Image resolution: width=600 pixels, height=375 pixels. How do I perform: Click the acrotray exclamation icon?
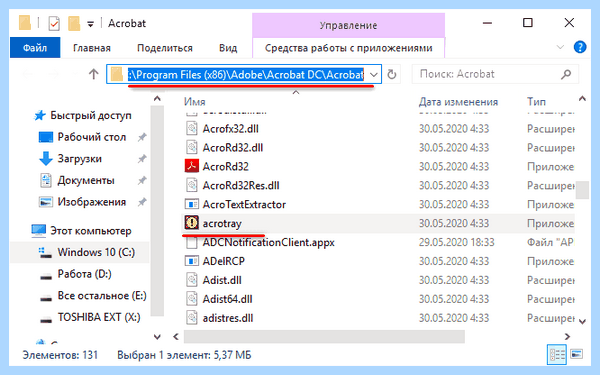[x=192, y=223]
